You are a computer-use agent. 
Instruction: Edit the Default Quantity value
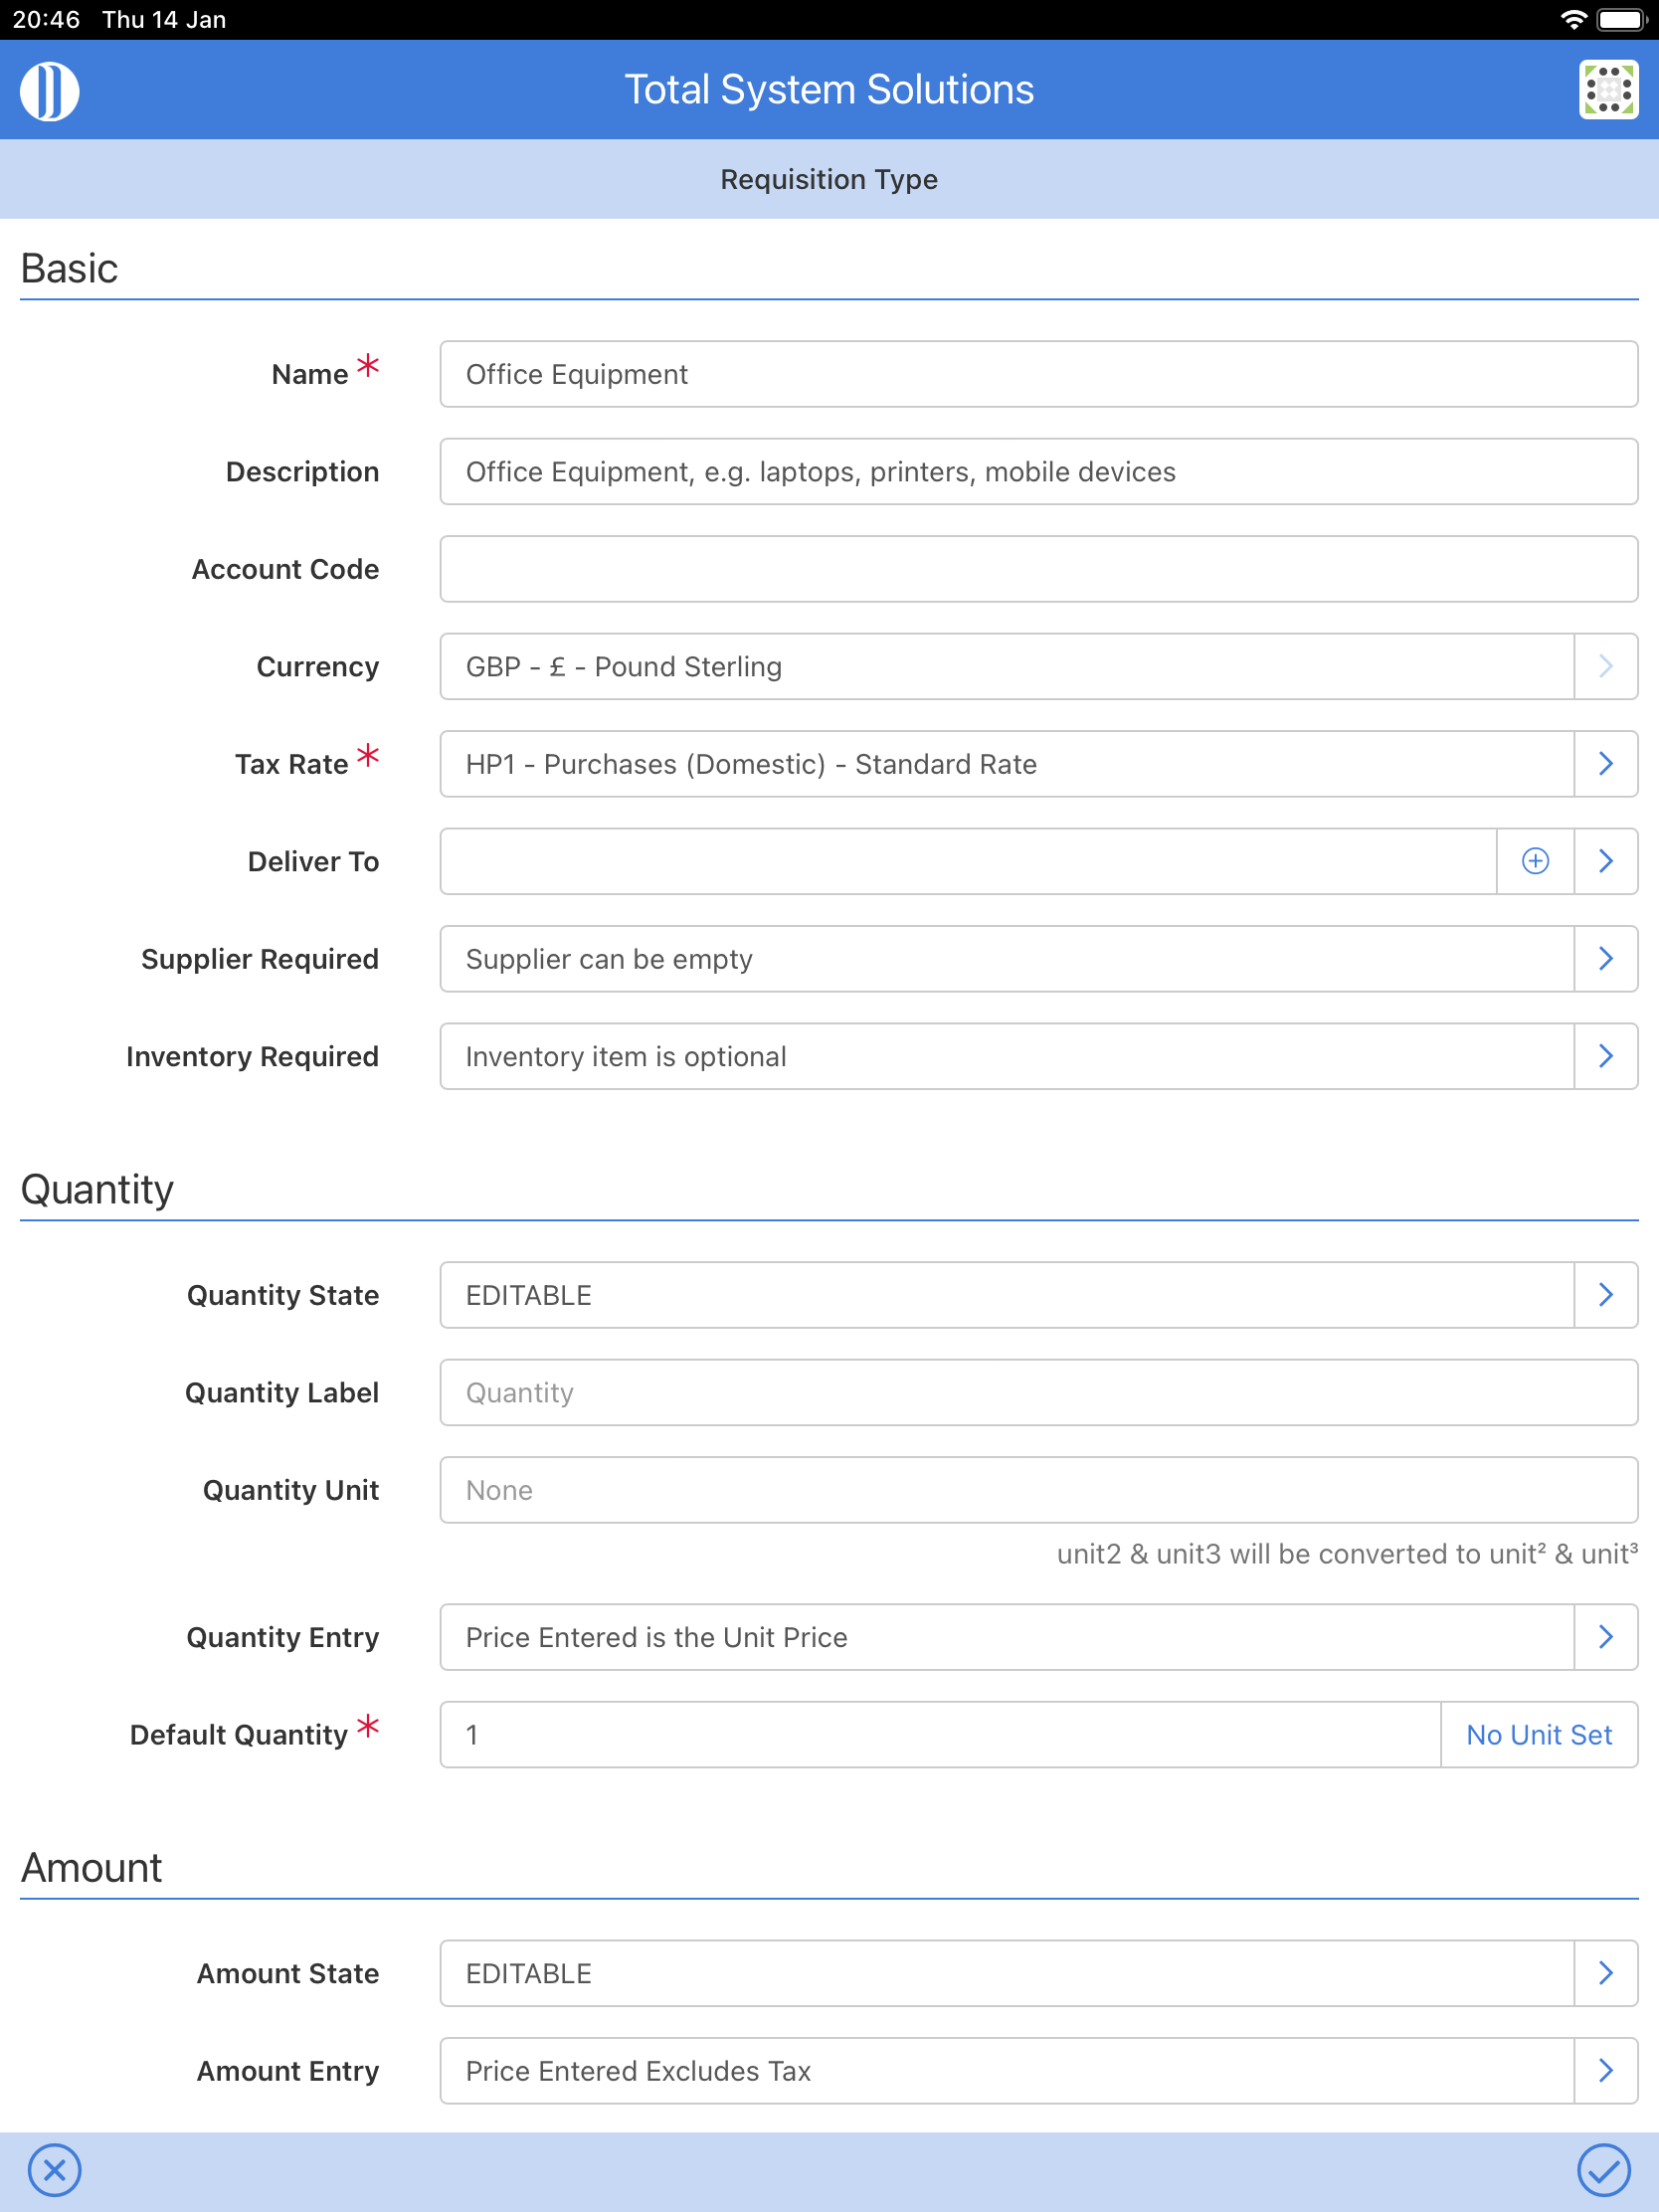coord(900,1735)
